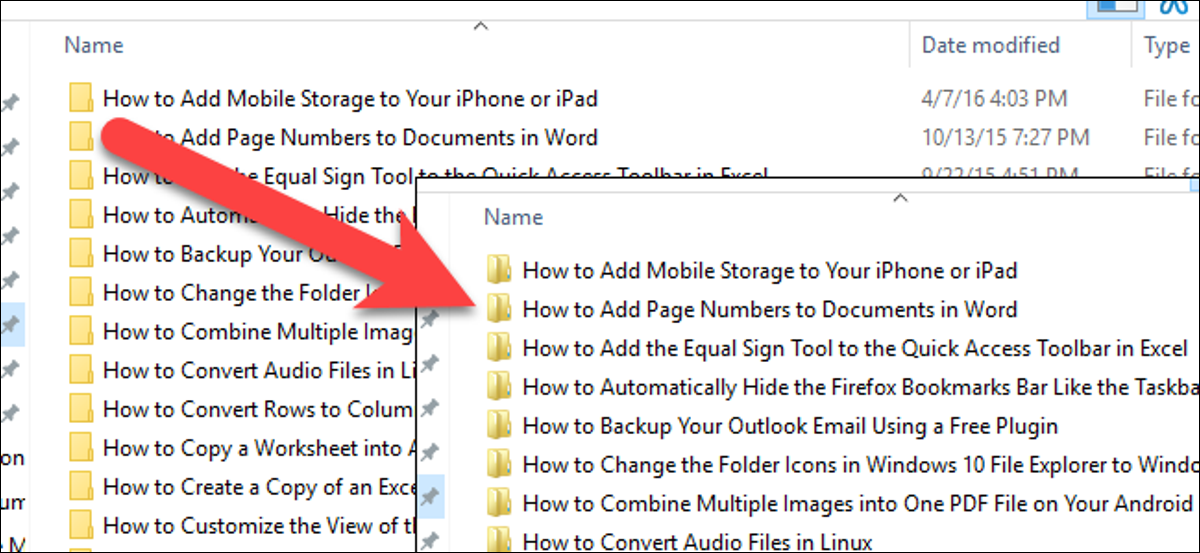Click sort chevron above Name in front window
The width and height of the screenshot is (1200, 553).
click(900, 198)
